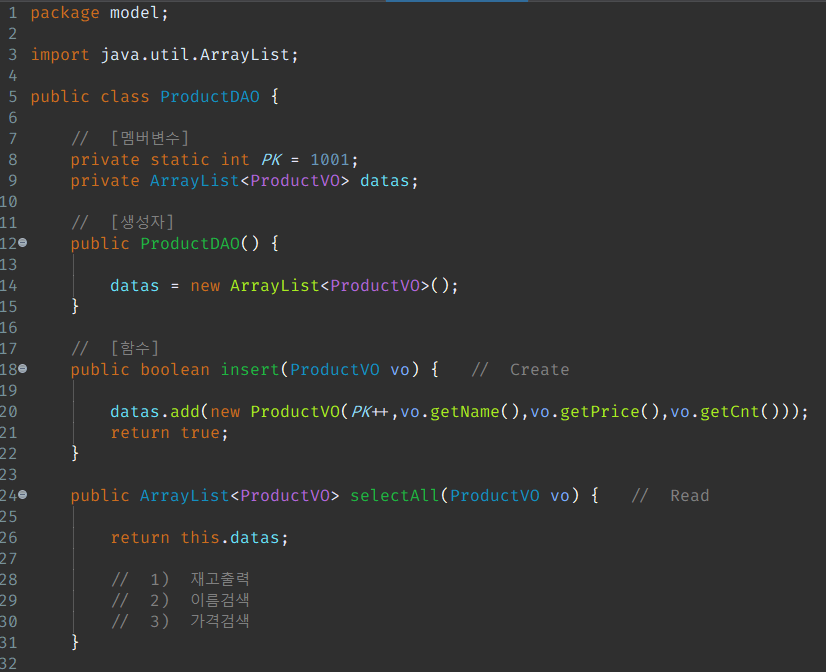Click 'this.datas' on line 26
This screenshot has height=672, width=826.
[x=230, y=537]
